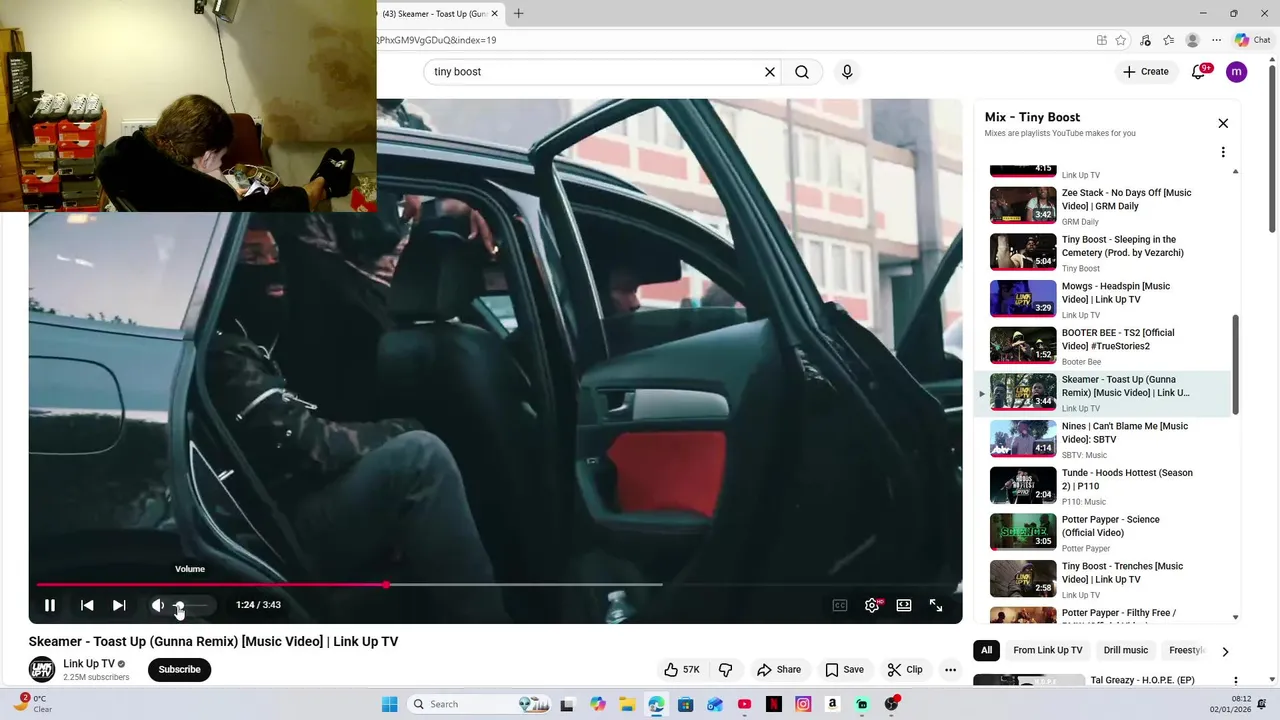Toggle subtitles/closed captions (CC)

pyautogui.click(x=840, y=605)
